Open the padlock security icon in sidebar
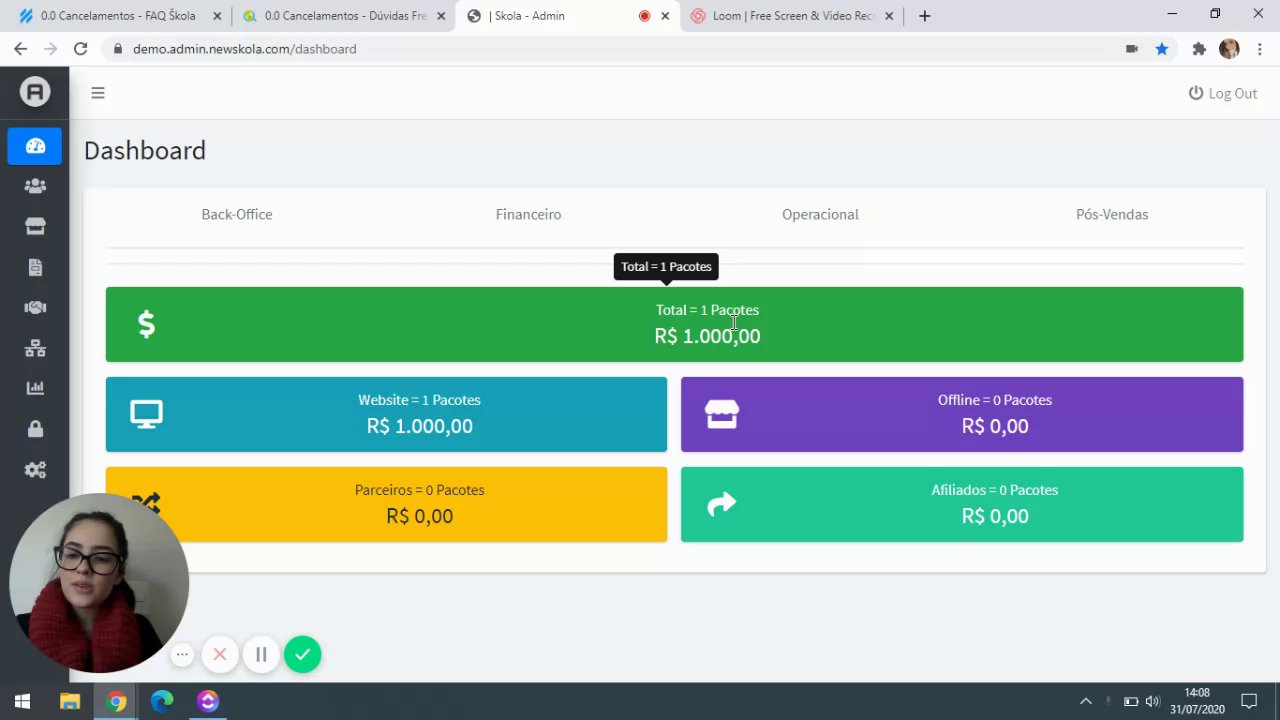This screenshot has height=720, width=1280. coord(35,429)
